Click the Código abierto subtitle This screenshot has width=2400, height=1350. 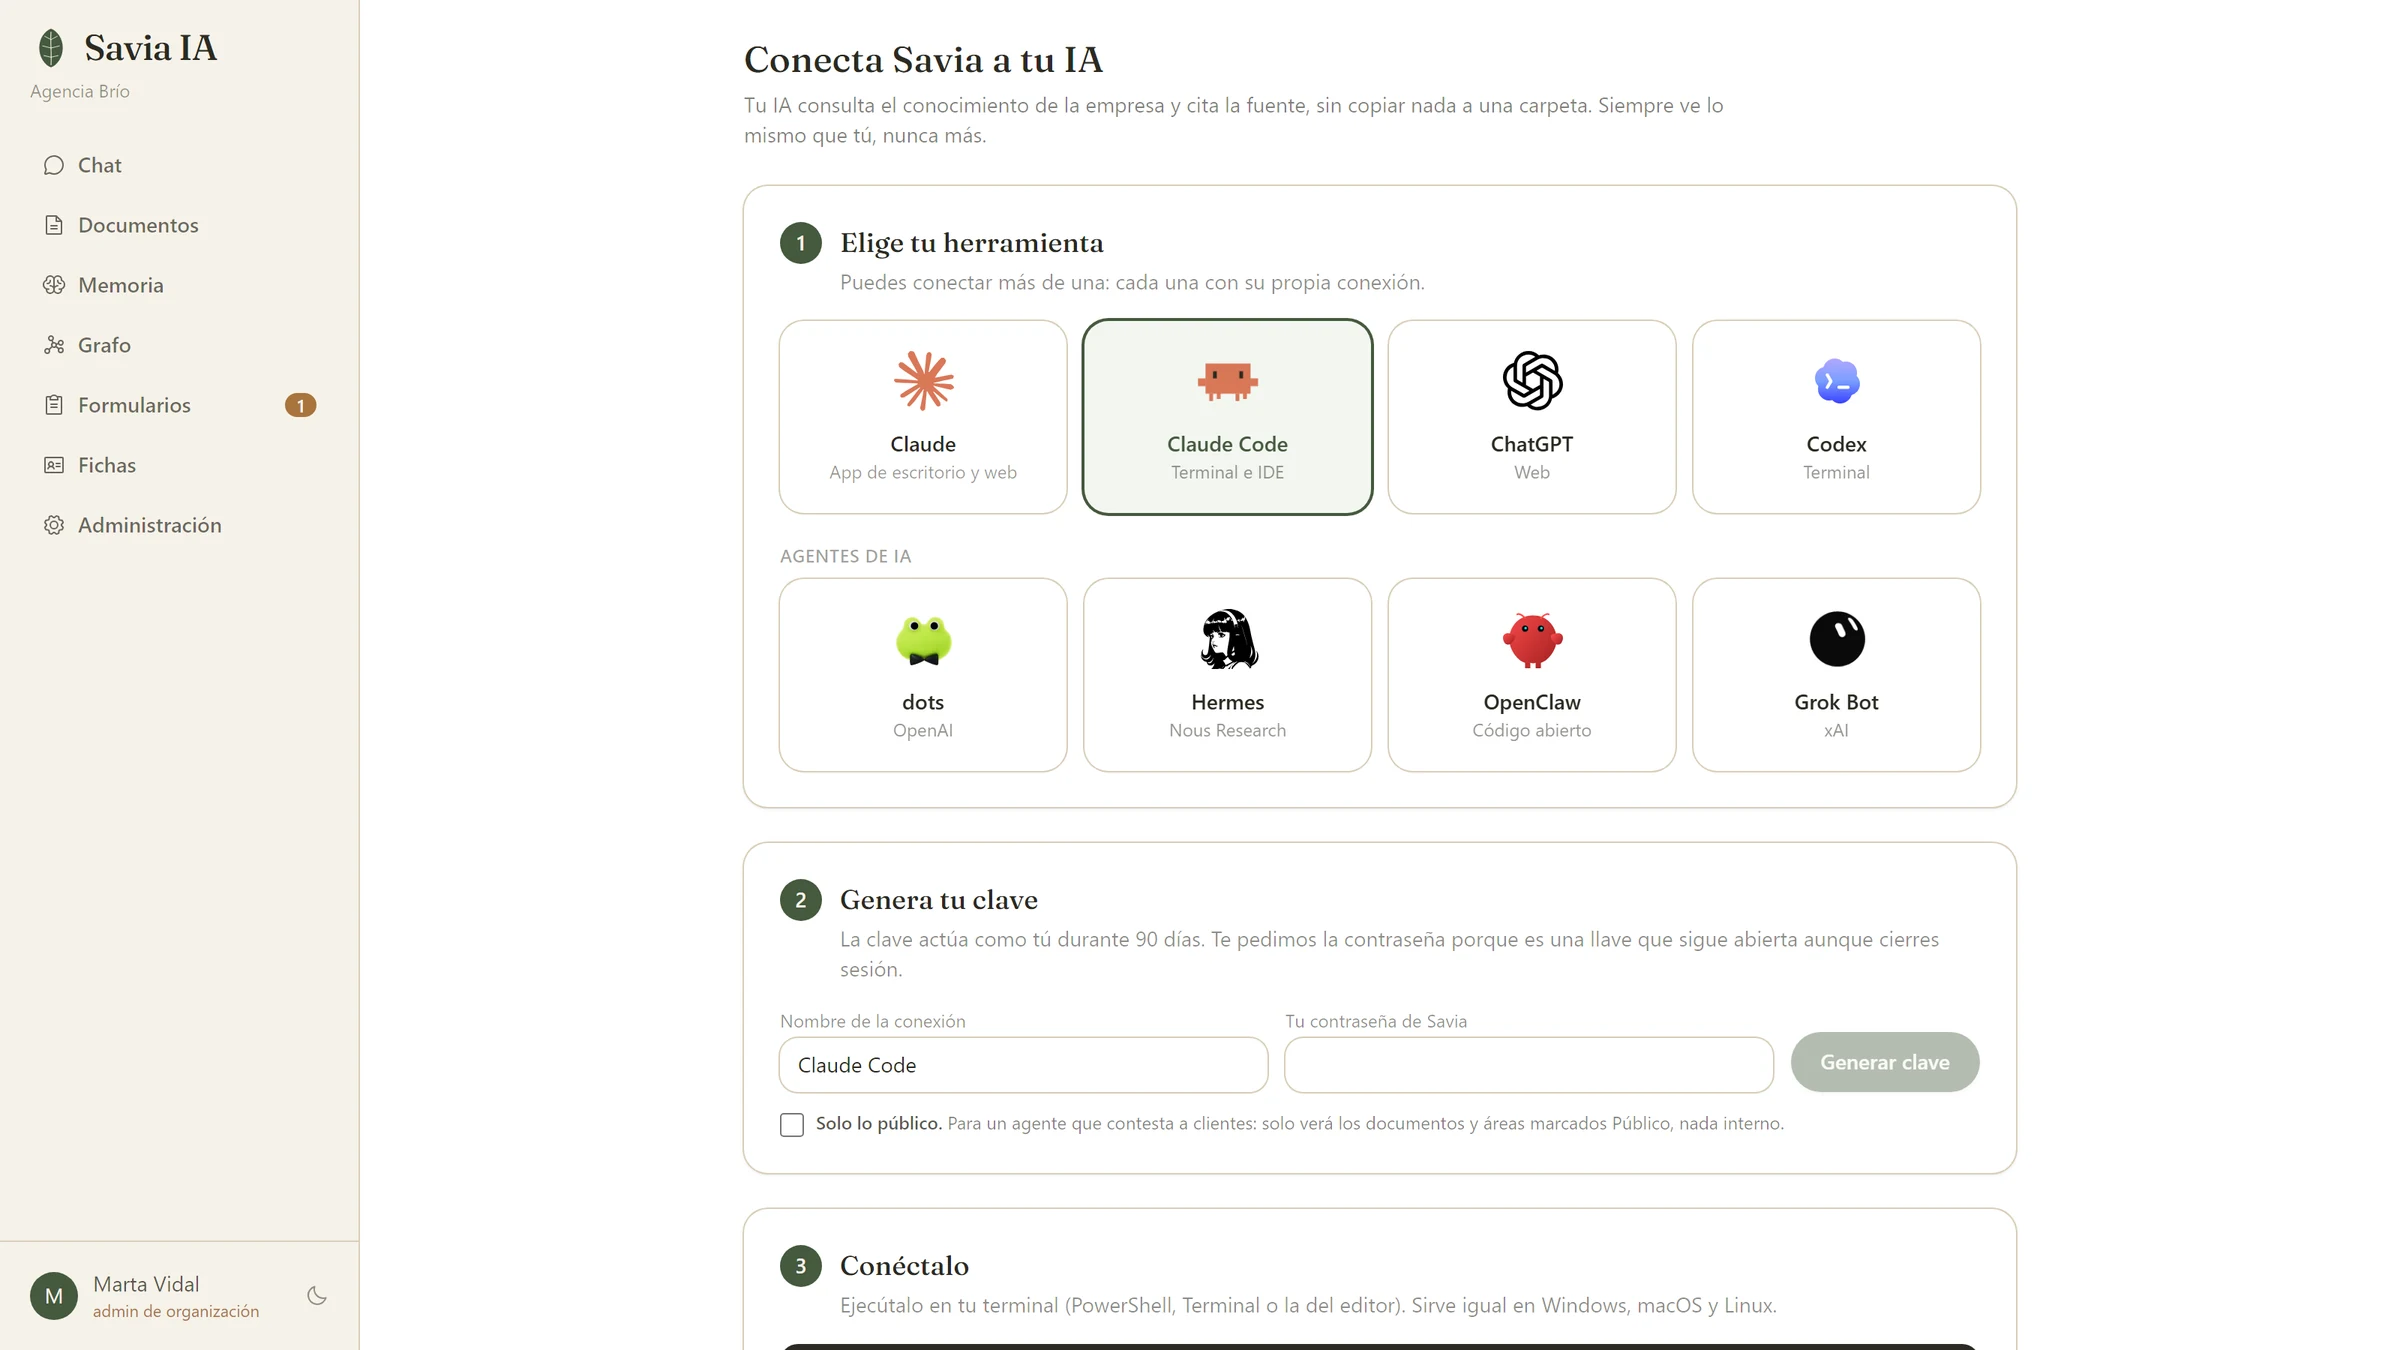[1531, 730]
